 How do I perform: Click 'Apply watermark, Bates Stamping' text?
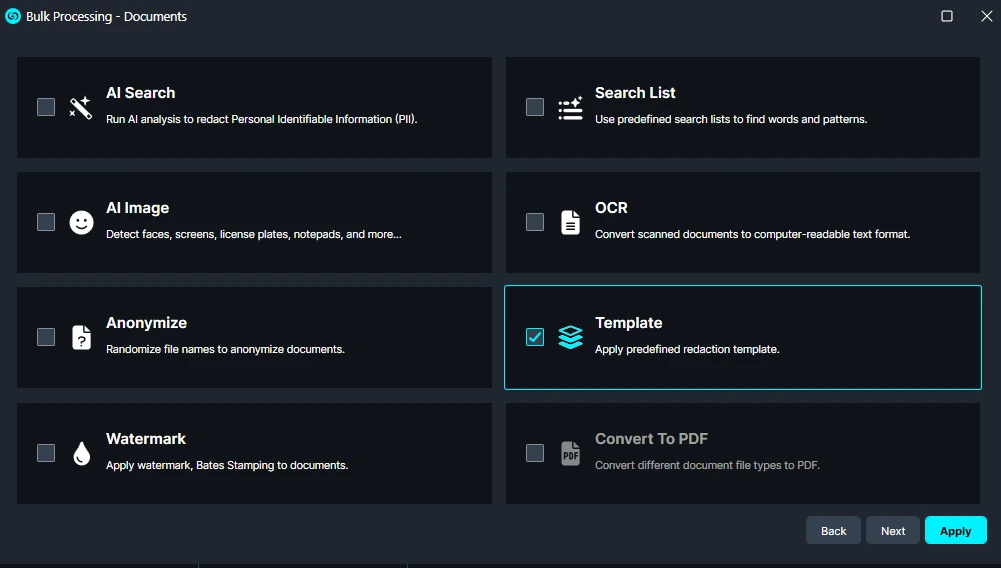[227, 465]
